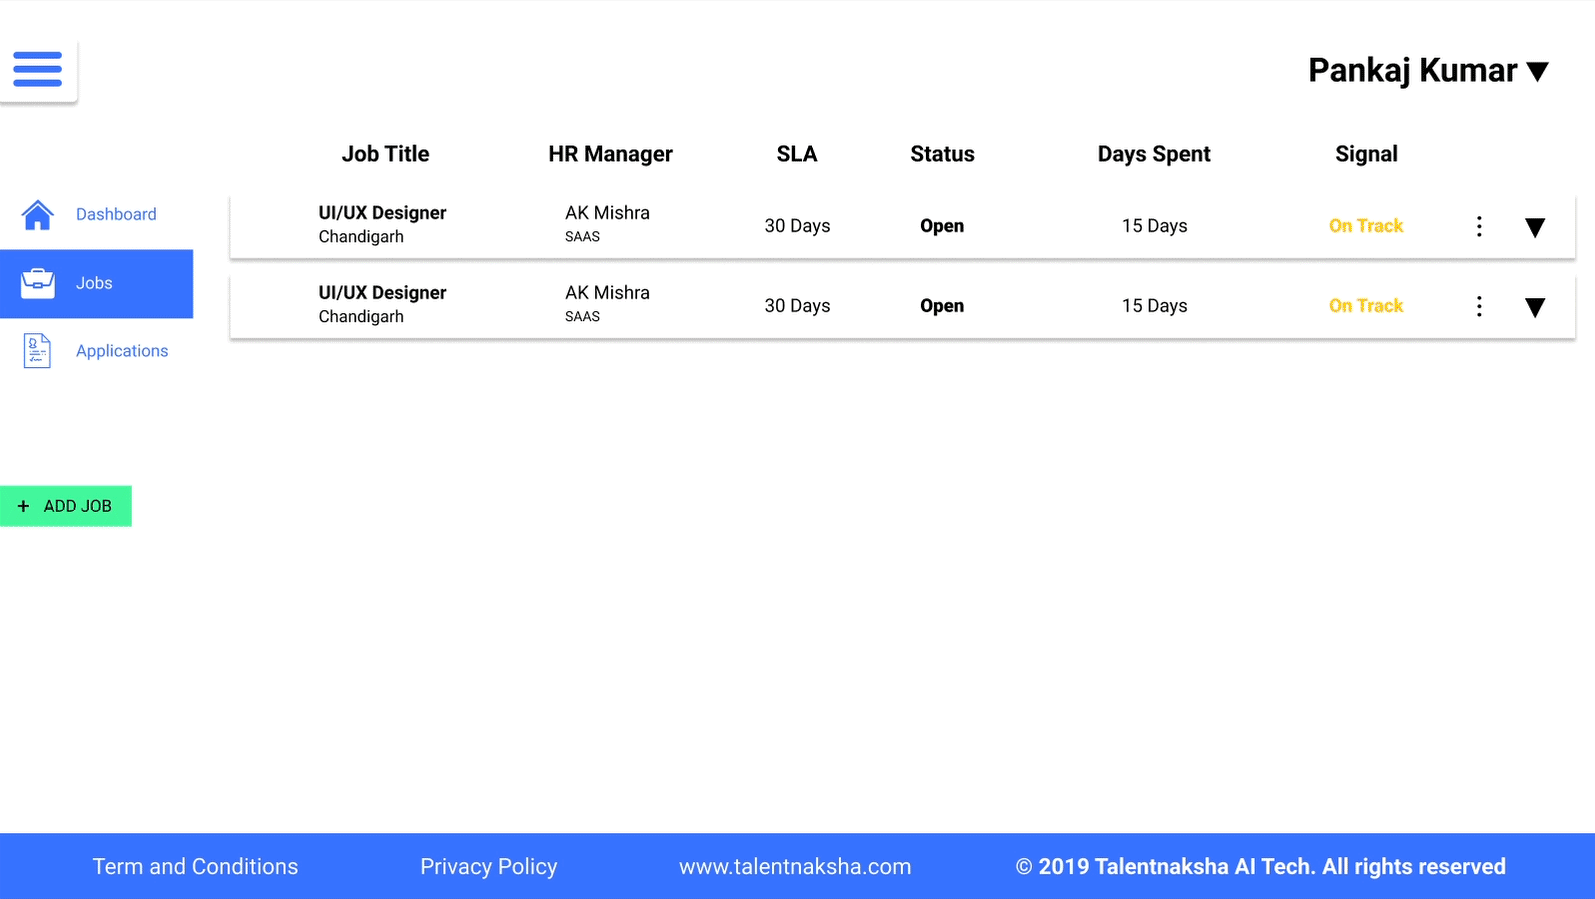This screenshot has height=899, width=1595.
Task: Click 'On Track' signal in the second row
Action: pos(1366,306)
